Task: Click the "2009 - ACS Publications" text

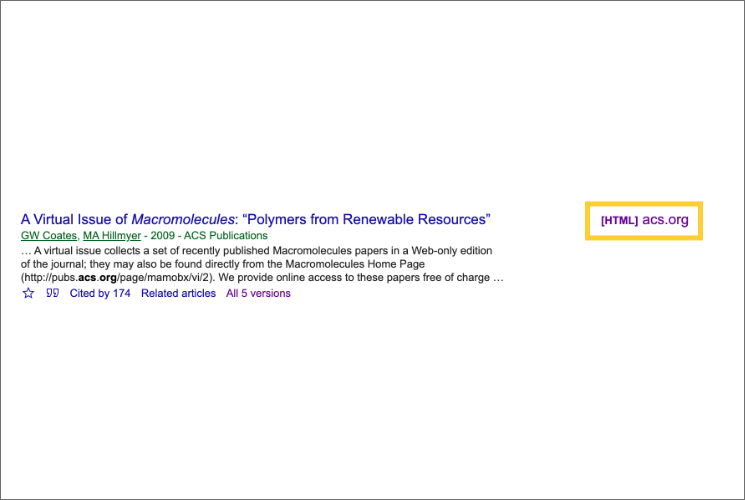Action: point(209,235)
